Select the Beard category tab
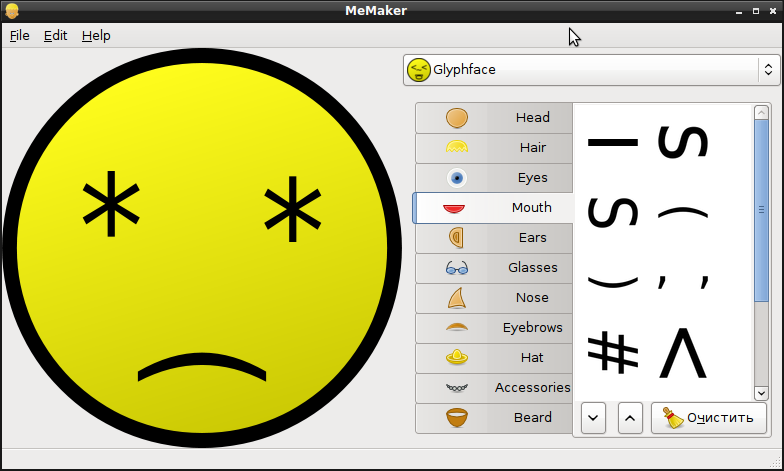784x471 pixels. click(494, 418)
